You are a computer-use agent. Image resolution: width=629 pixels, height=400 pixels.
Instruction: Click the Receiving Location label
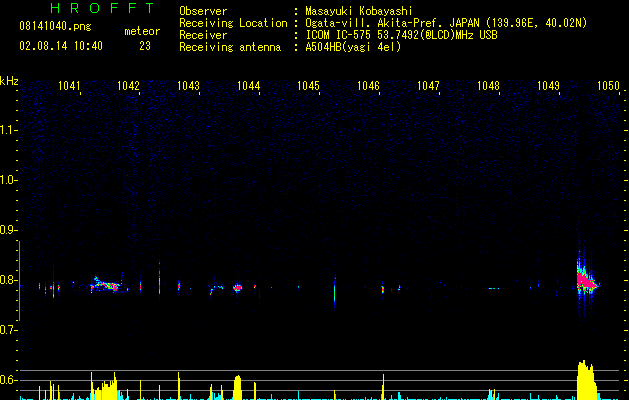[x=233, y=23]
